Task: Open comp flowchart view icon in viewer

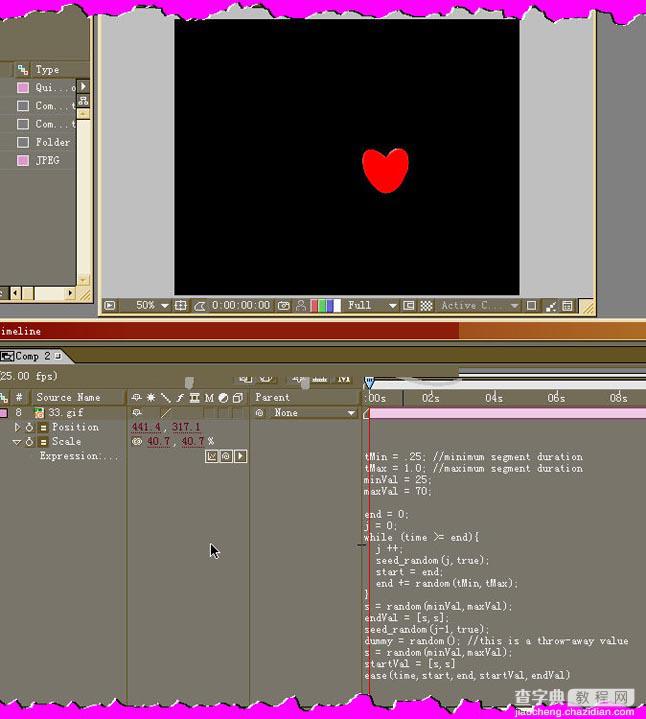Action: (551, 306)
